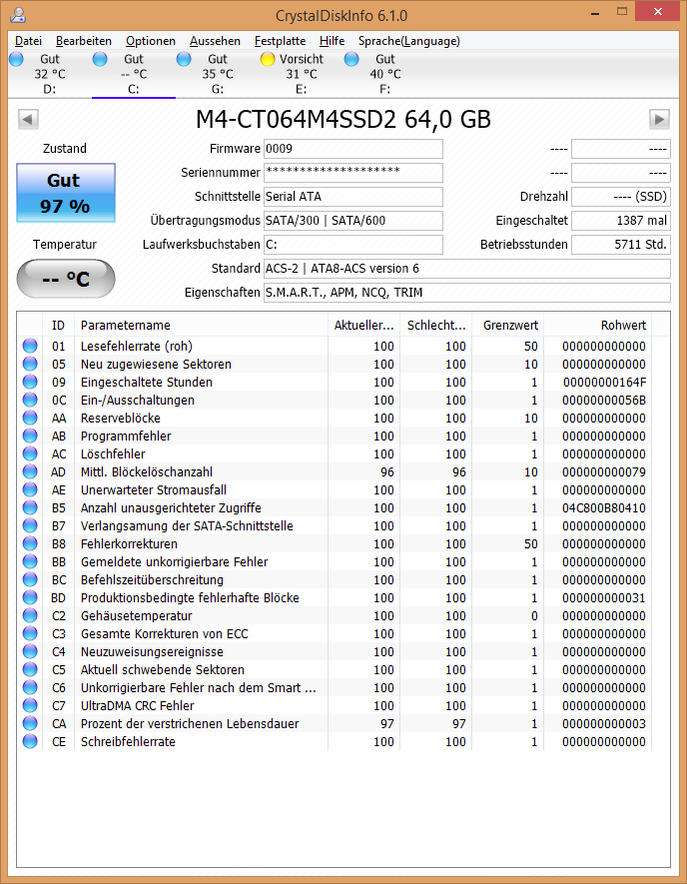This screenshot has height=884, width=687.
Task: Click status orb for Unerwarteter Stromausfall
Action: [x=30, y=490]
